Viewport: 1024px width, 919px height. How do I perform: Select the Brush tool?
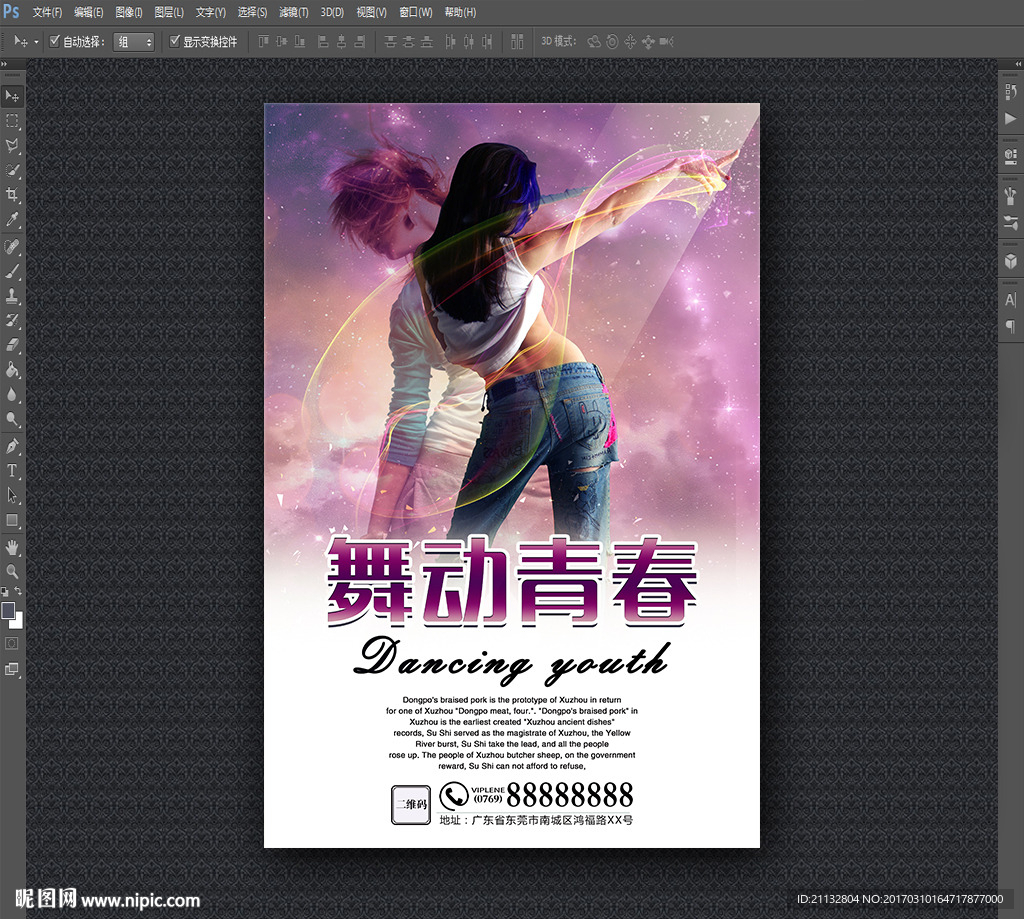tap(12, 271)
